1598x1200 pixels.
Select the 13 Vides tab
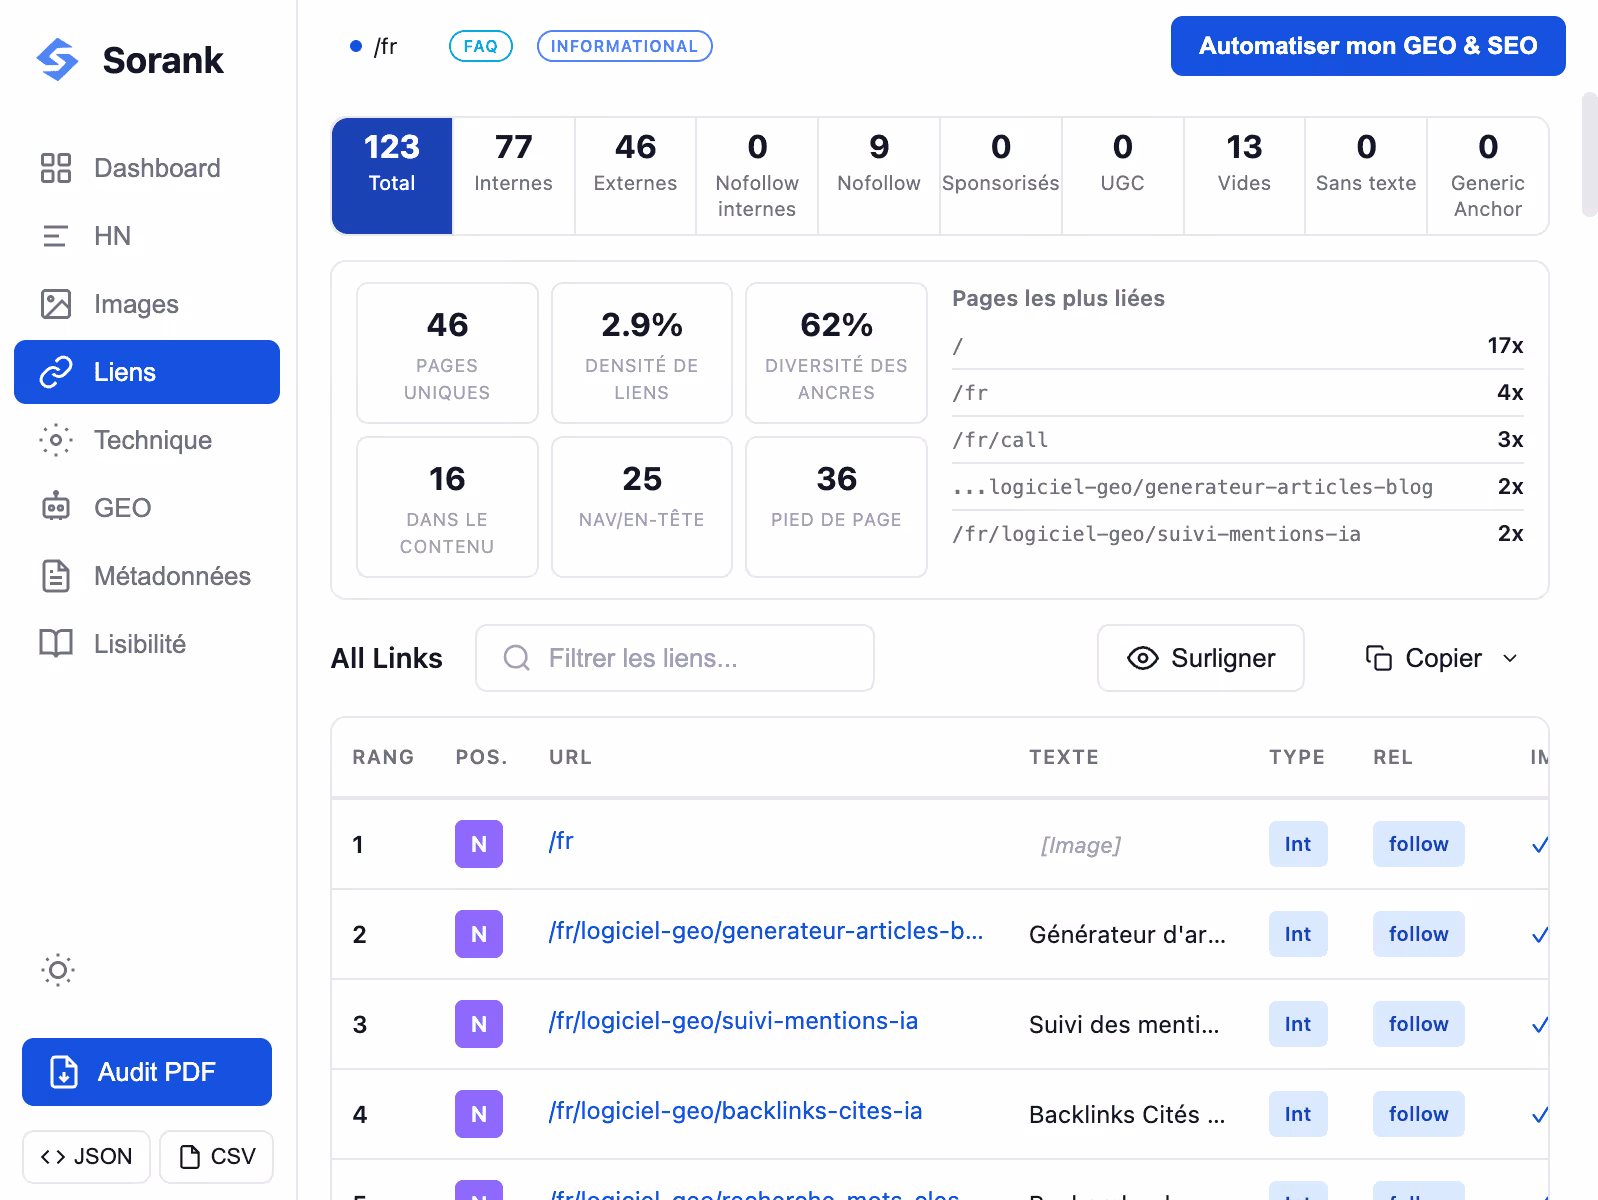[x=1244, y=176]
